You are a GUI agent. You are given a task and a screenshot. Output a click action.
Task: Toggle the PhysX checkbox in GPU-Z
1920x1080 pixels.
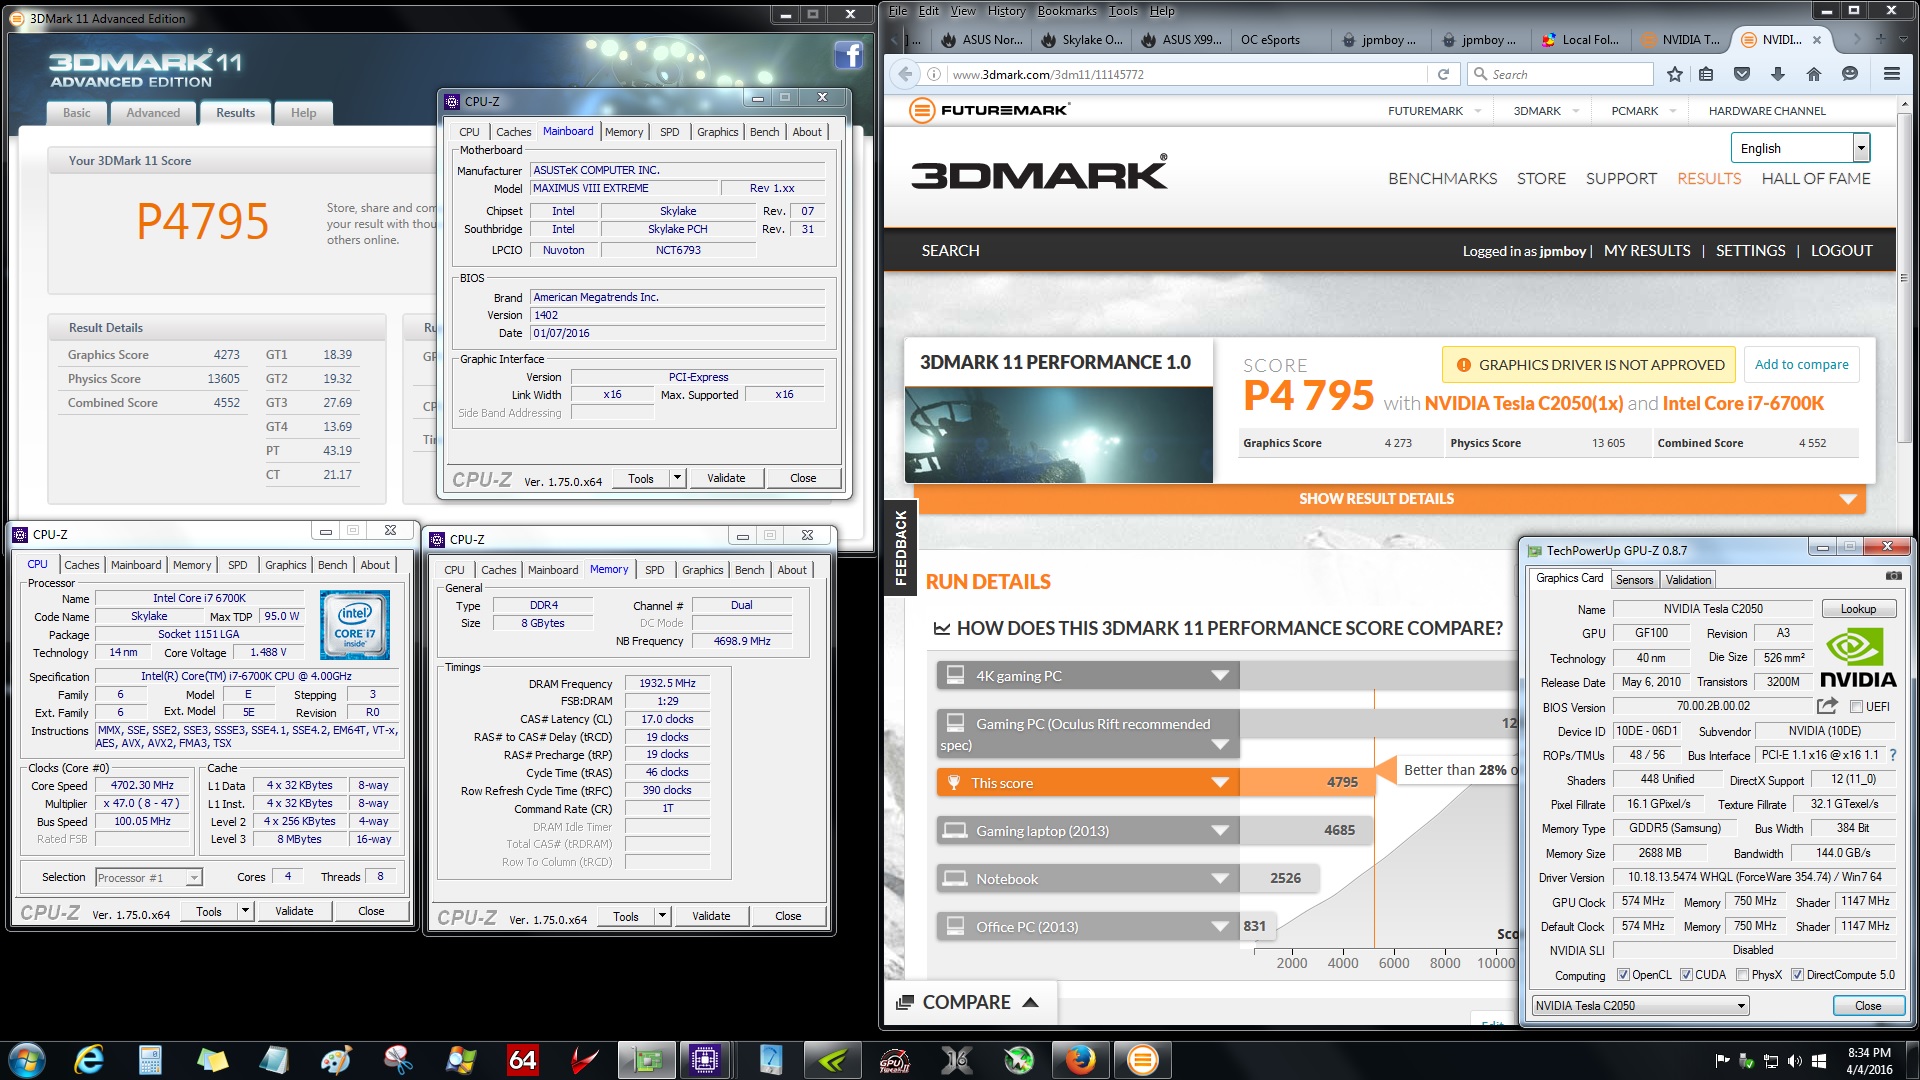(1742, 975)
